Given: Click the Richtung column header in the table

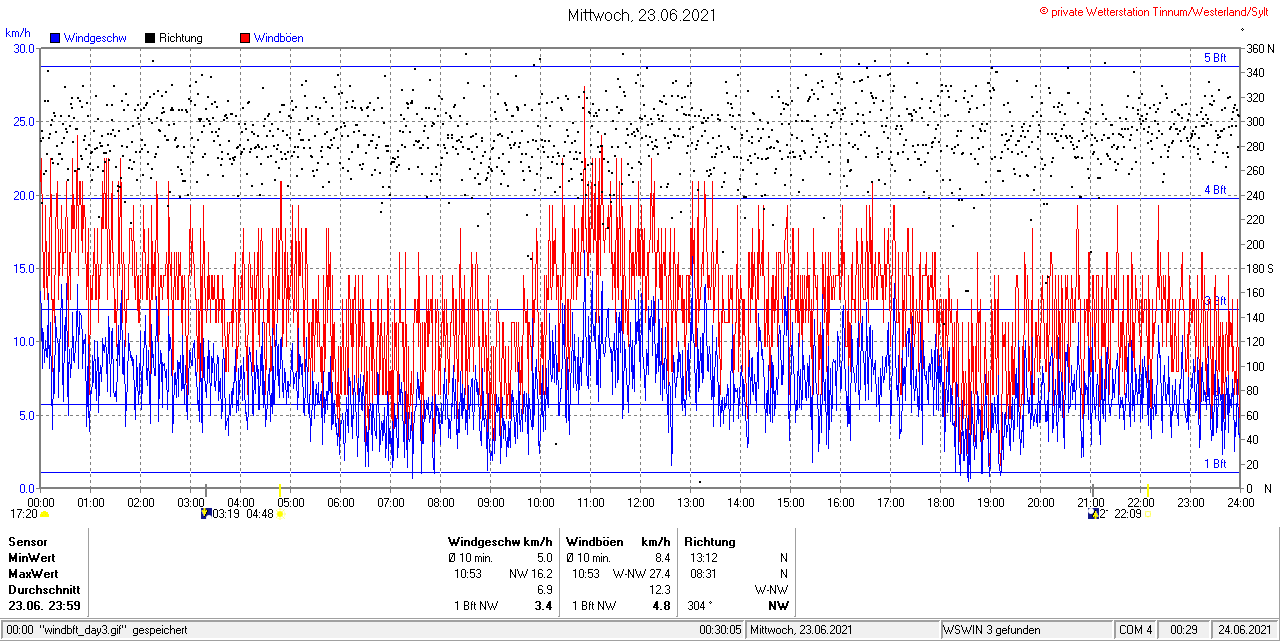Looking at the screenshot, I should click(710, 541).
